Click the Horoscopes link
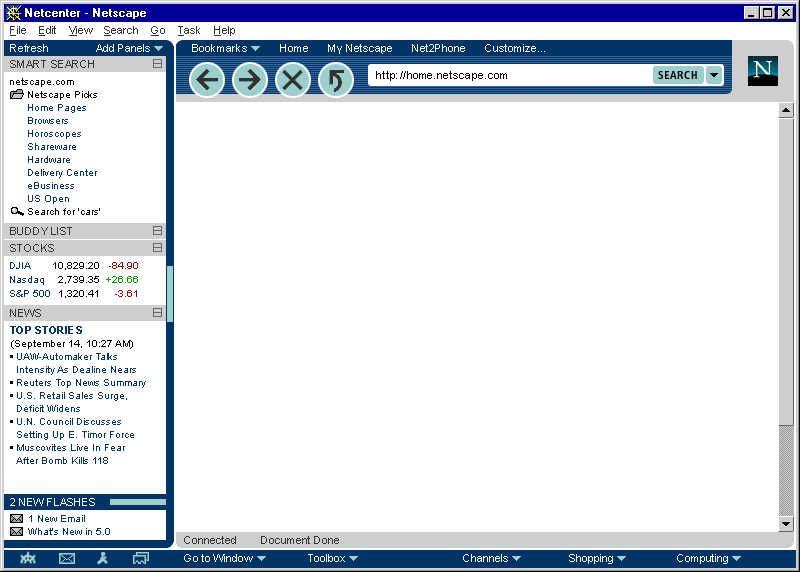The width and height of the screenshot is (800, 572). click(x=54, y=134)
